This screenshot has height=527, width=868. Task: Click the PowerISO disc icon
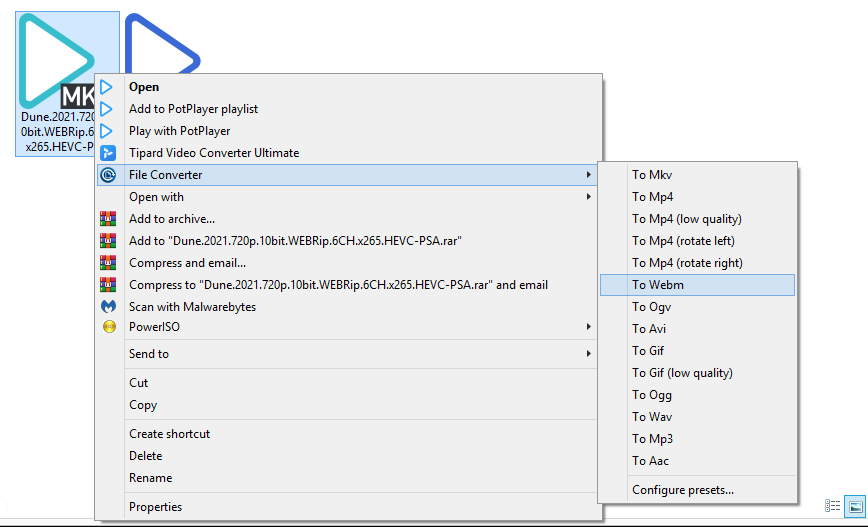(x=107, y=327)
